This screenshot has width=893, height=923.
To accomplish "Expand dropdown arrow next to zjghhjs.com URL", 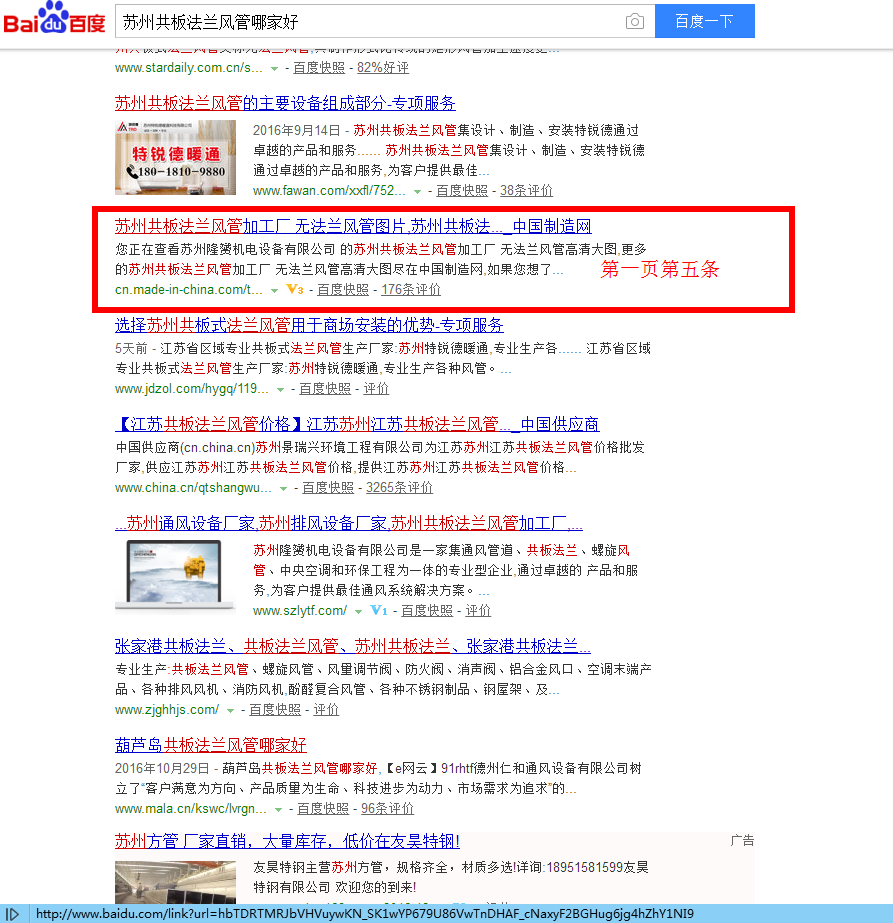I will (x=230, y=711).
